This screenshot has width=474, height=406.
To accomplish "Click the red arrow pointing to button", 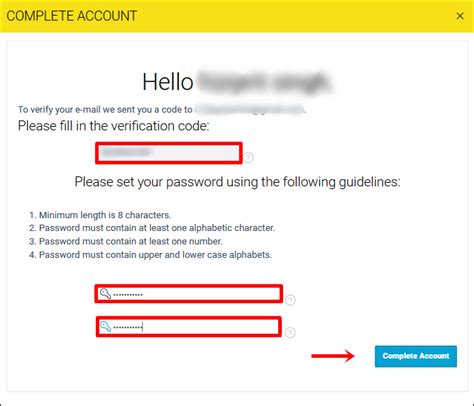I will click(x=333, y=356).
